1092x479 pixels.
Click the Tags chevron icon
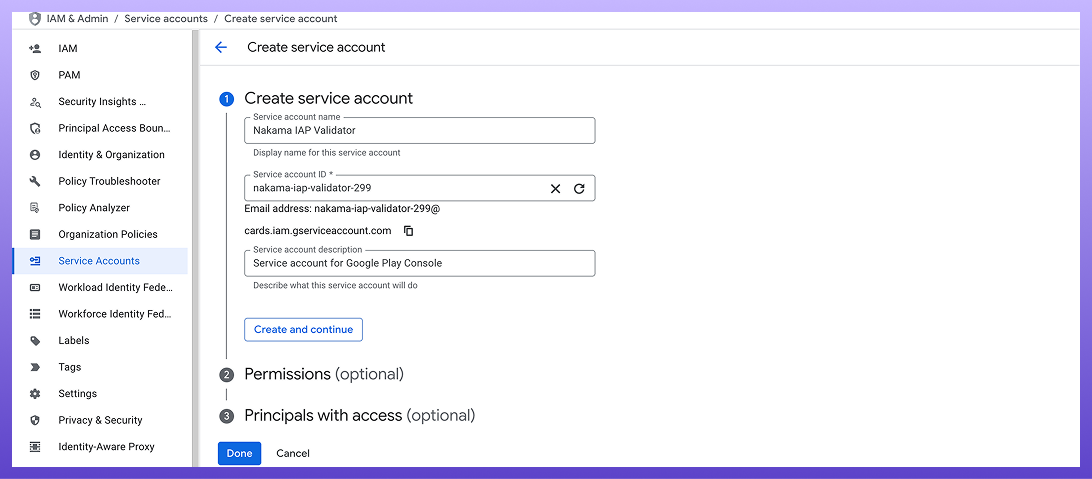coord(35,367)
